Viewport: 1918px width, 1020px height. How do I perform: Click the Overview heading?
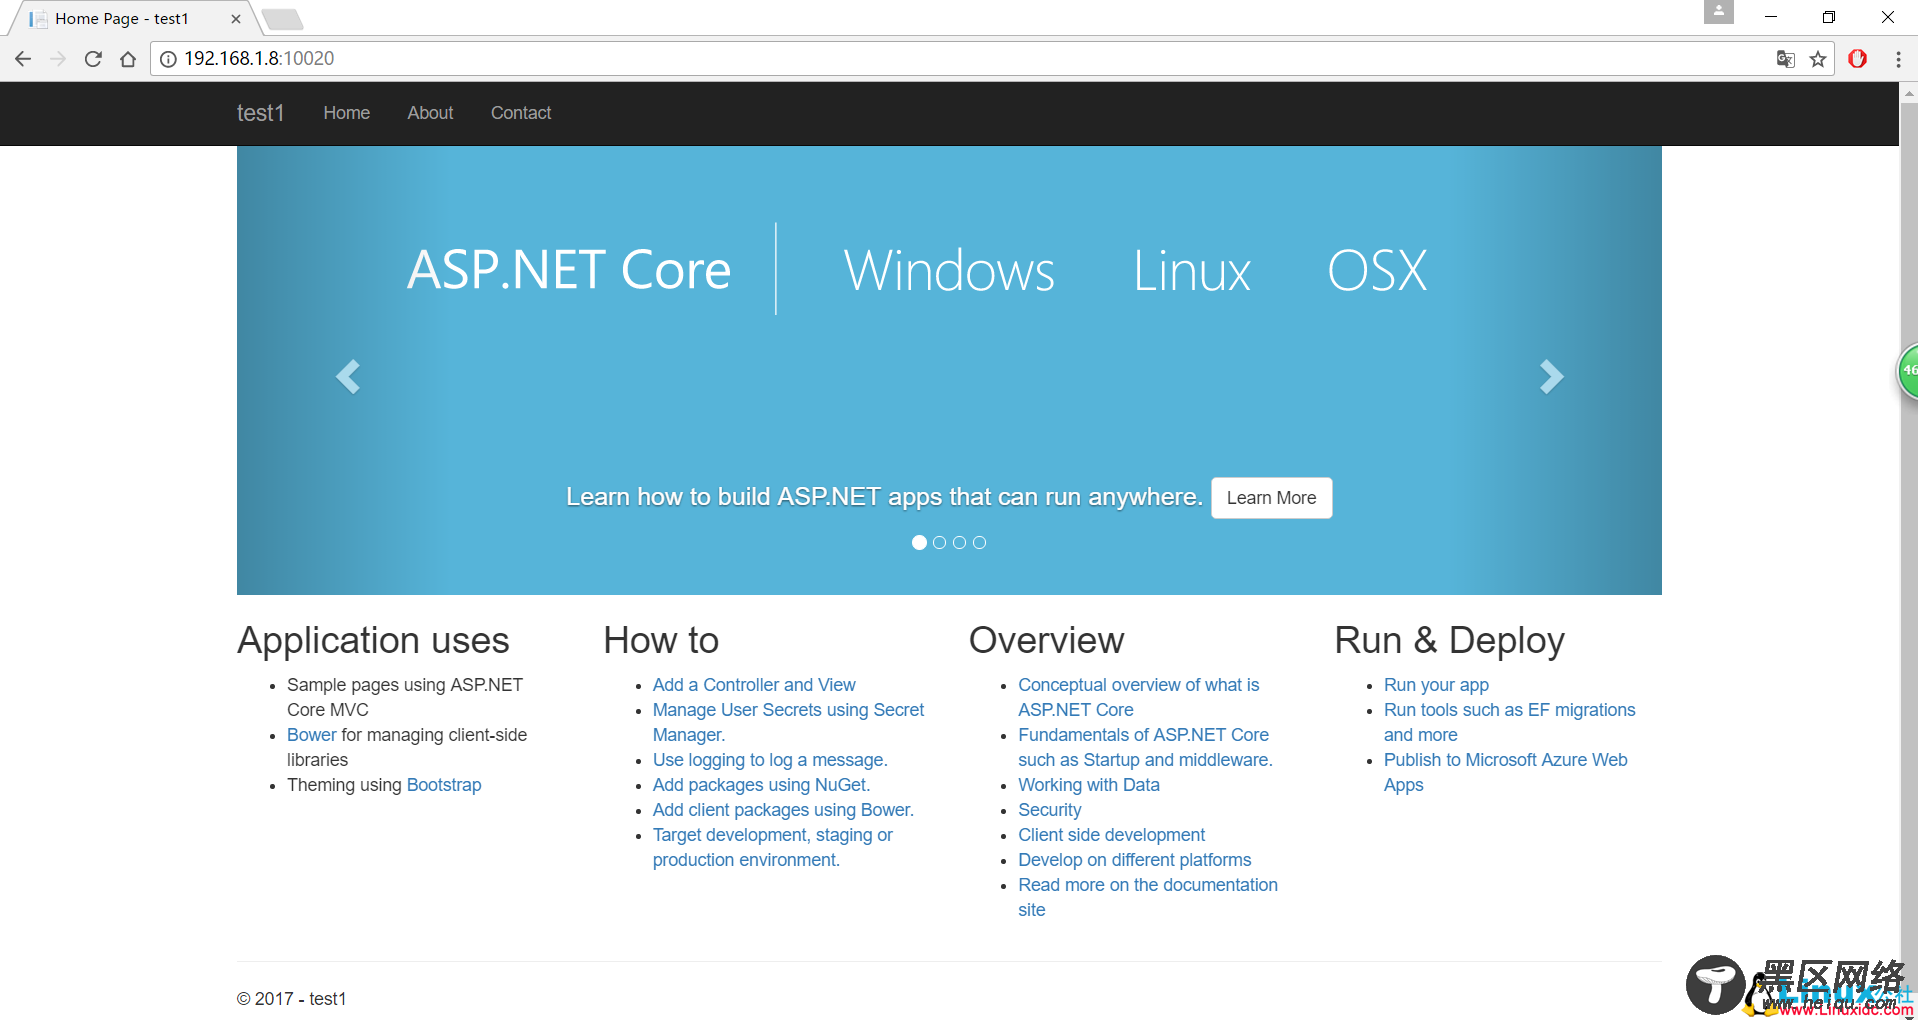1046,640
